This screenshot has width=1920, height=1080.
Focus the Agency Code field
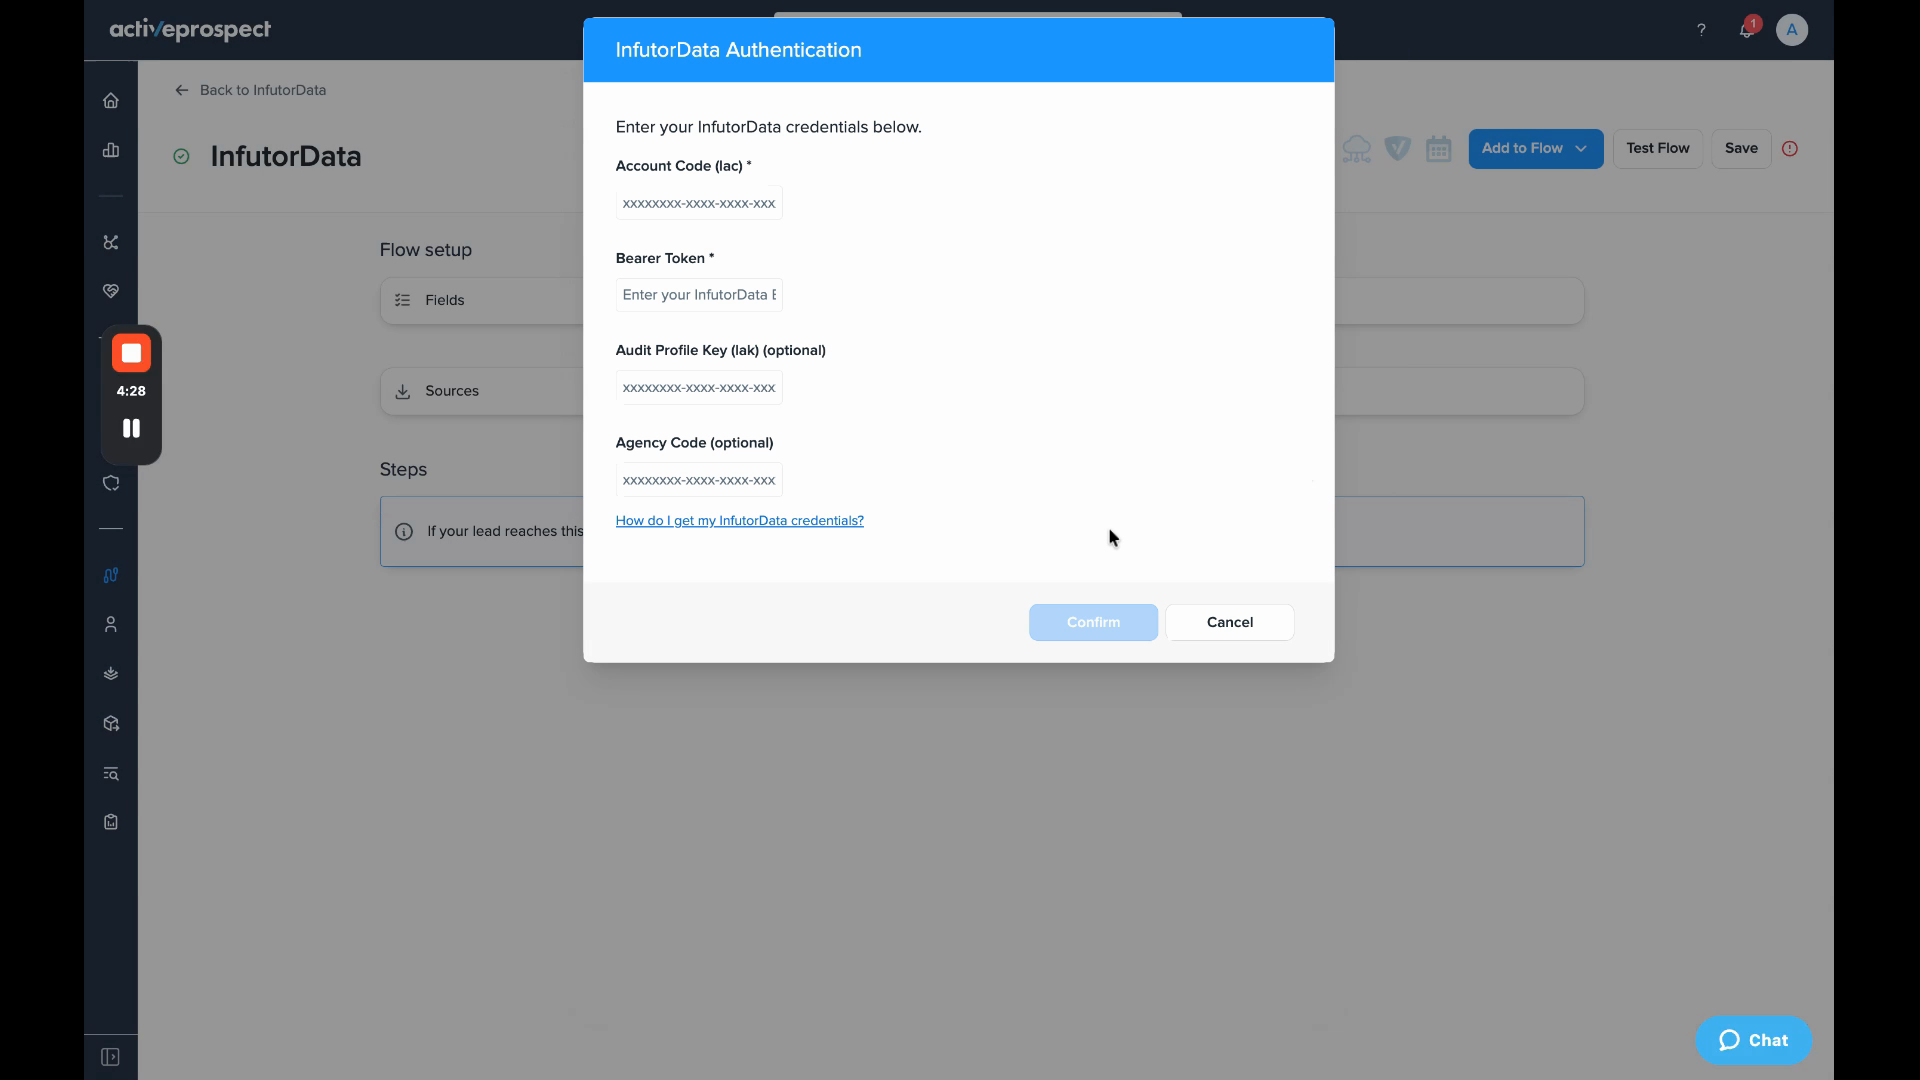click(699, 480)
